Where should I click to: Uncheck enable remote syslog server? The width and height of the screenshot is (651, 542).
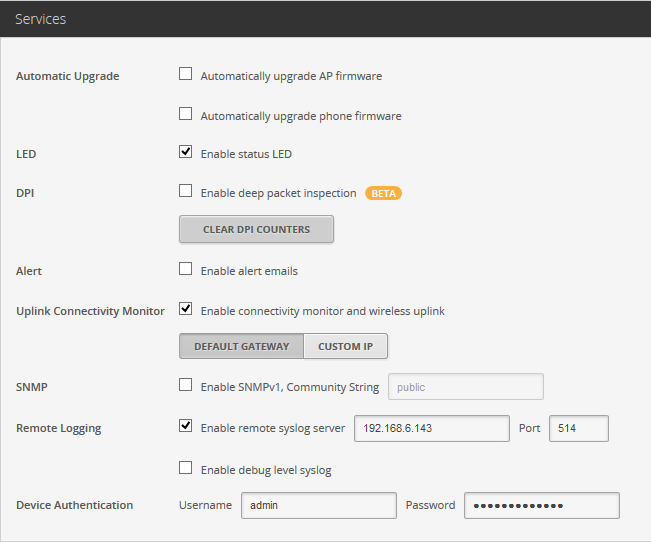click(185, 426)
